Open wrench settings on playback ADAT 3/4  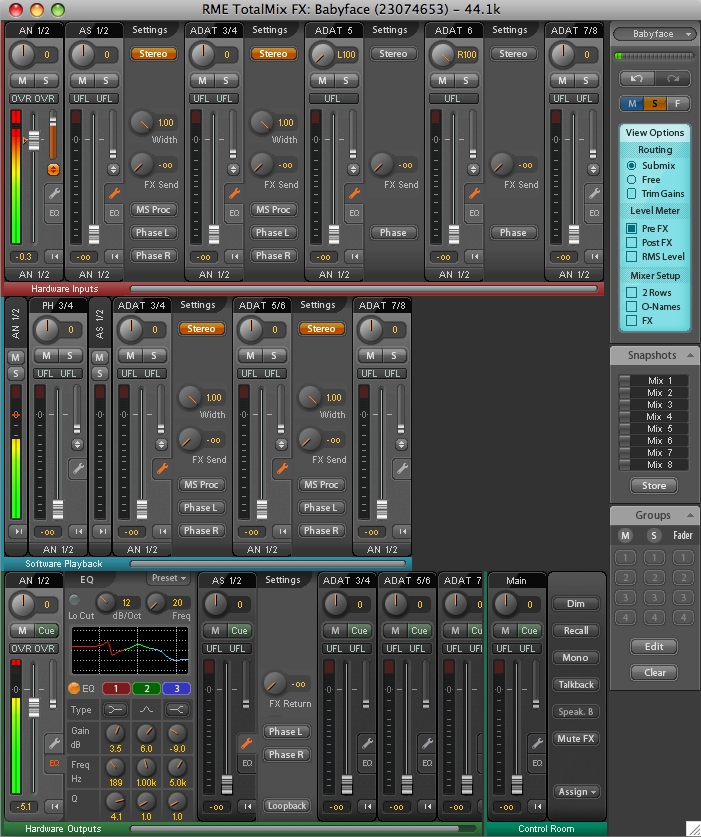click(162, 468)
